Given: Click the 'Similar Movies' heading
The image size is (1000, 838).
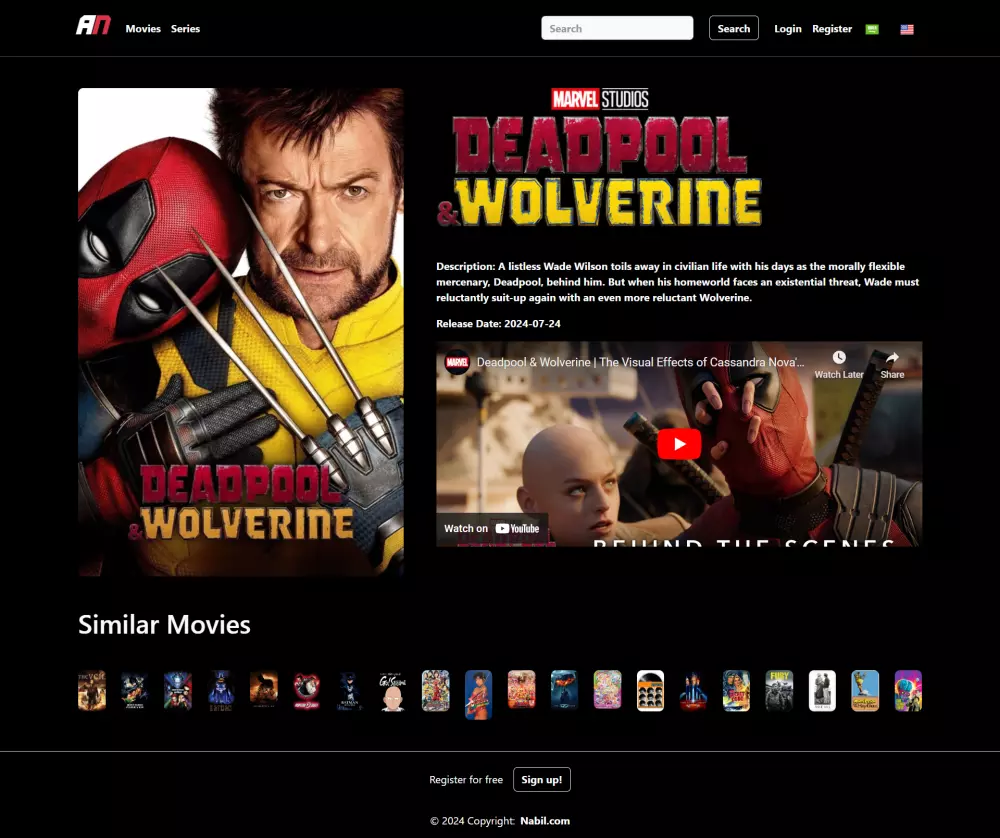Looking at the screenshot, I should click(164, 625).
